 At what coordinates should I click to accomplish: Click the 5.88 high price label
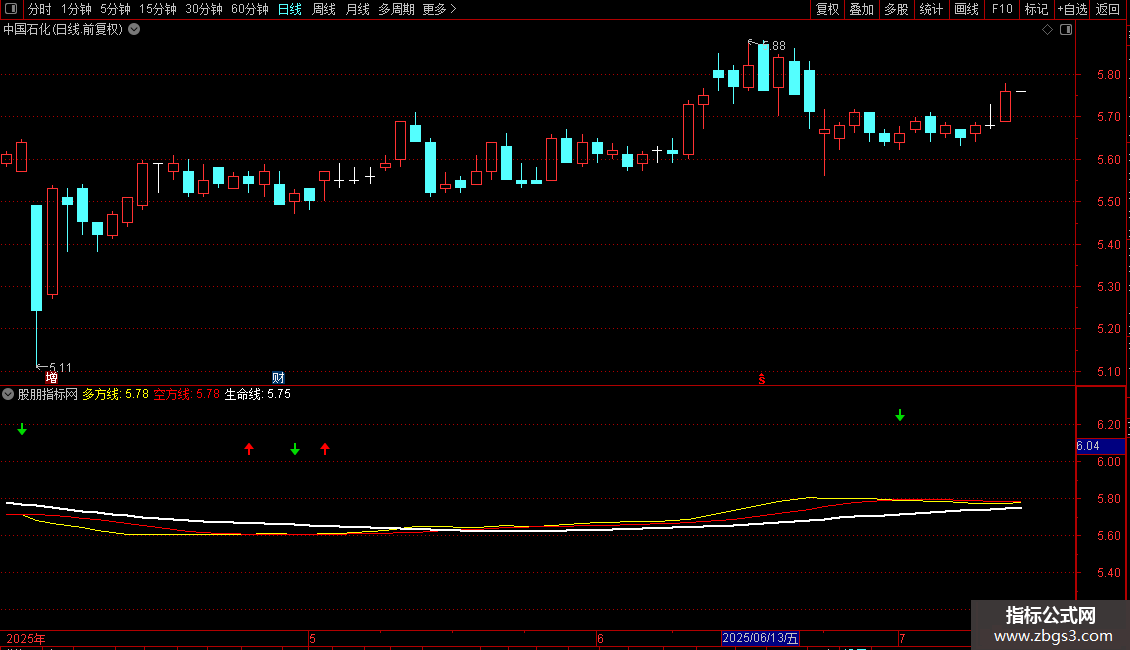774,45
